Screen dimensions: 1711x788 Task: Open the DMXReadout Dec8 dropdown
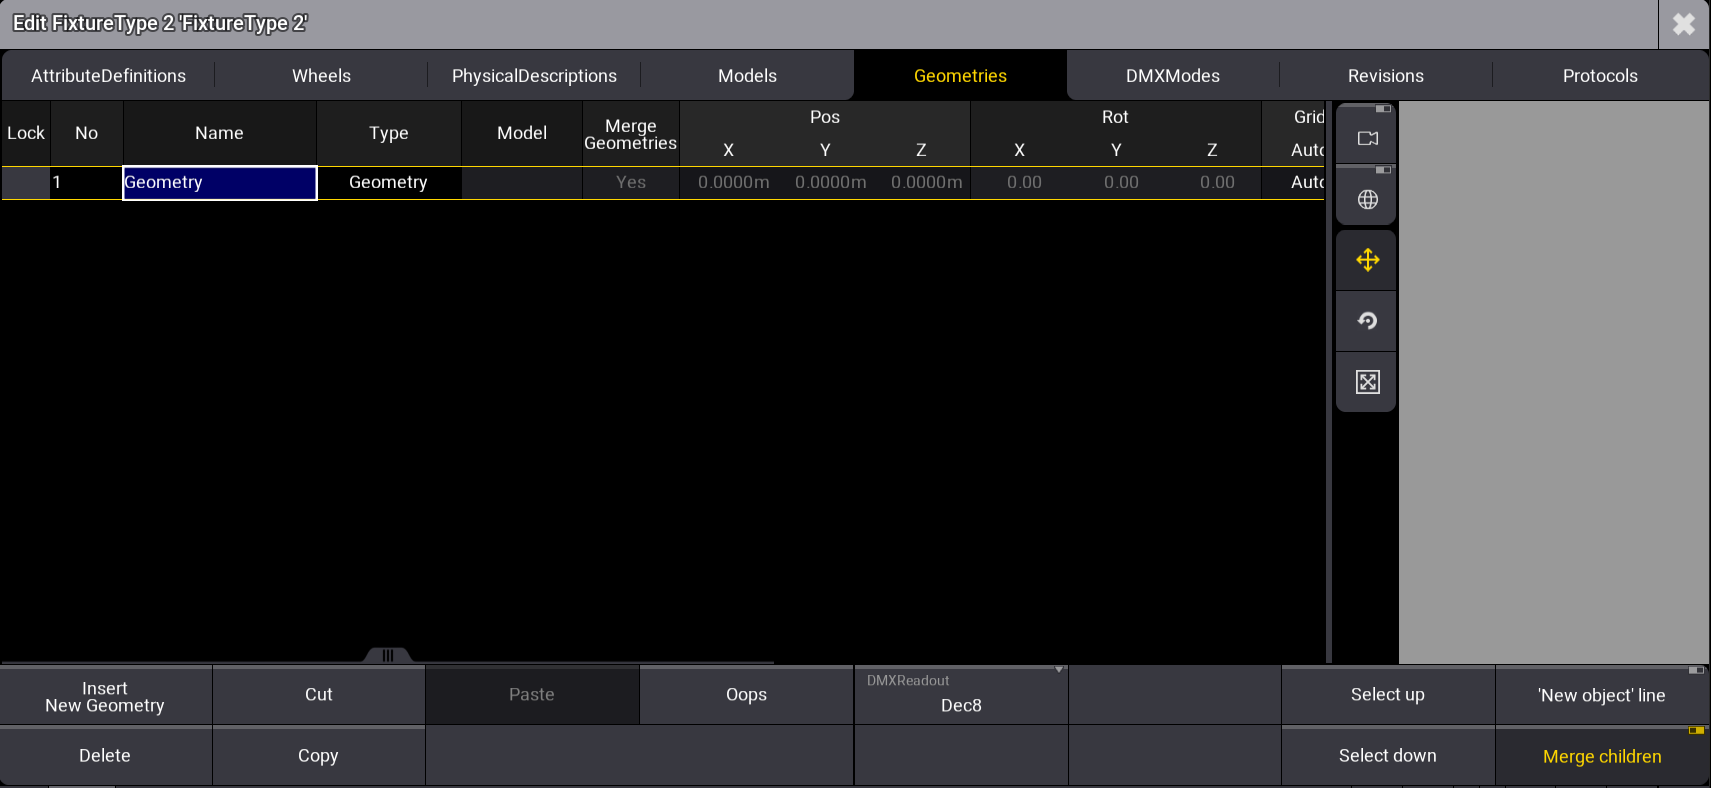[x=960, y=695]
